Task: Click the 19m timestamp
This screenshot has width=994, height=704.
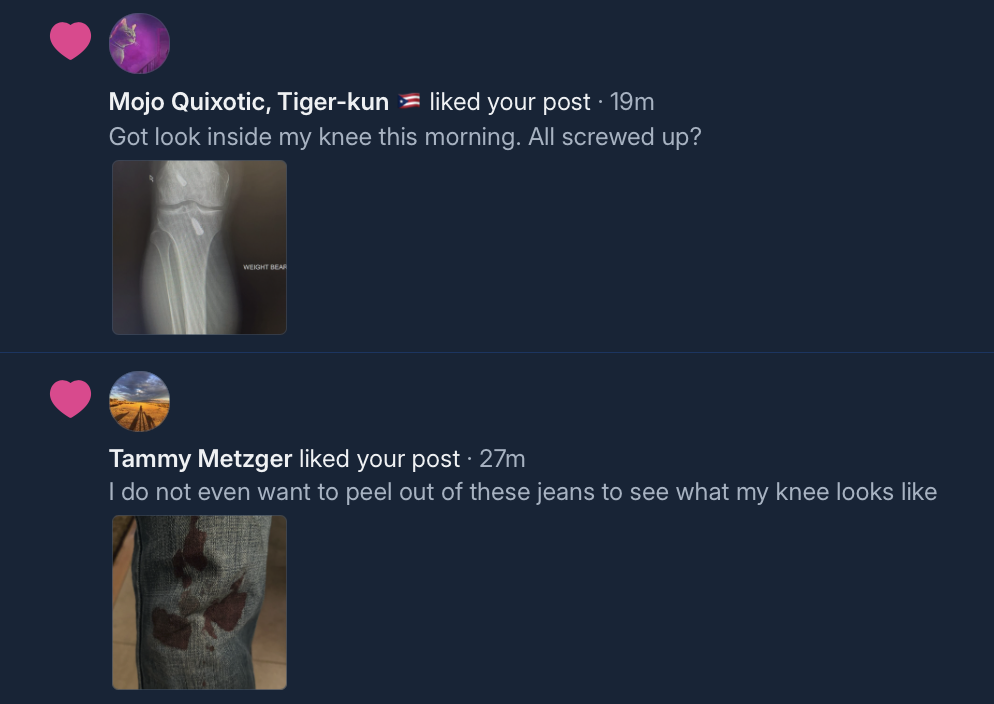Action: pos(632,102)
